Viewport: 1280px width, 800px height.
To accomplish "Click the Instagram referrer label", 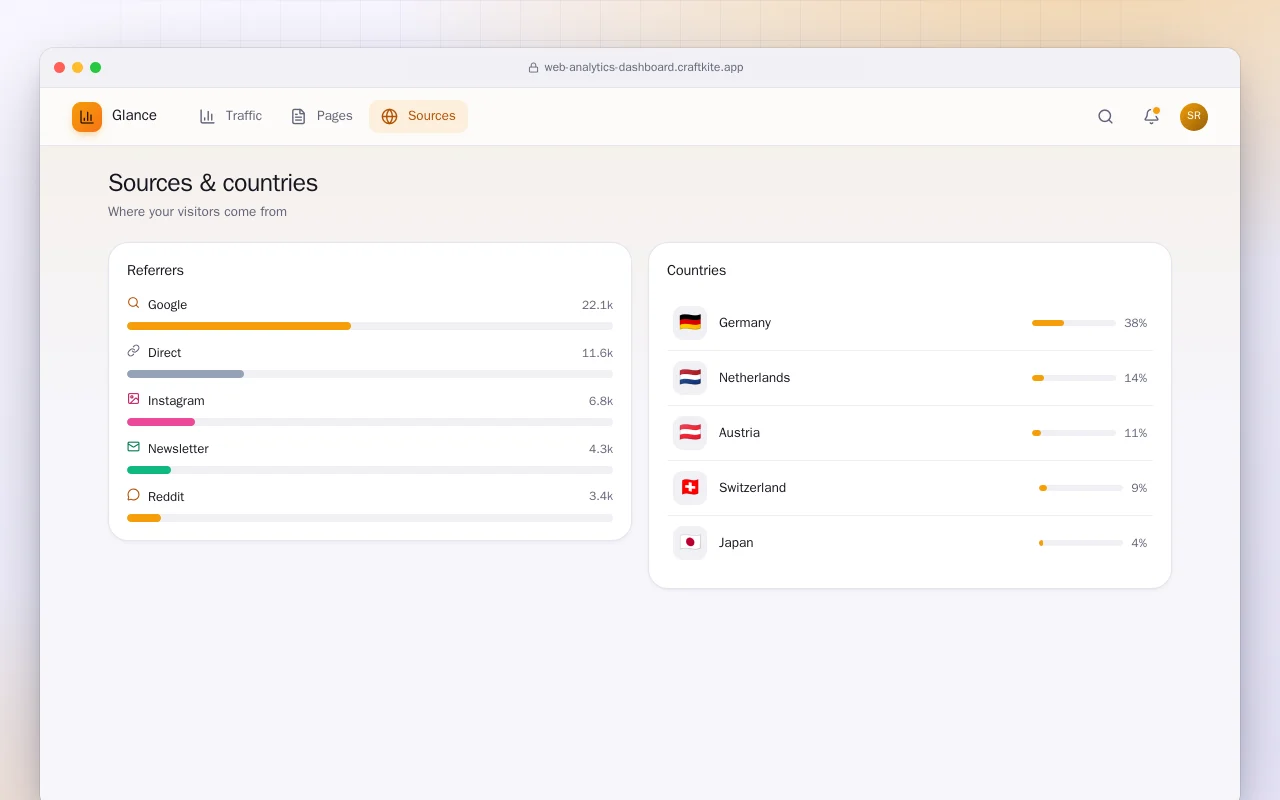I will pyautogui.click(x=176, y=401).
